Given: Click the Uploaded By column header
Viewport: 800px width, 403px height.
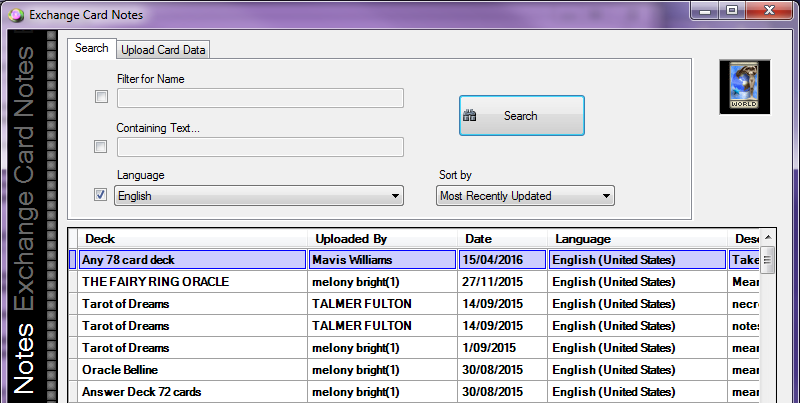Looking at the screenshot, I should 382,239.
